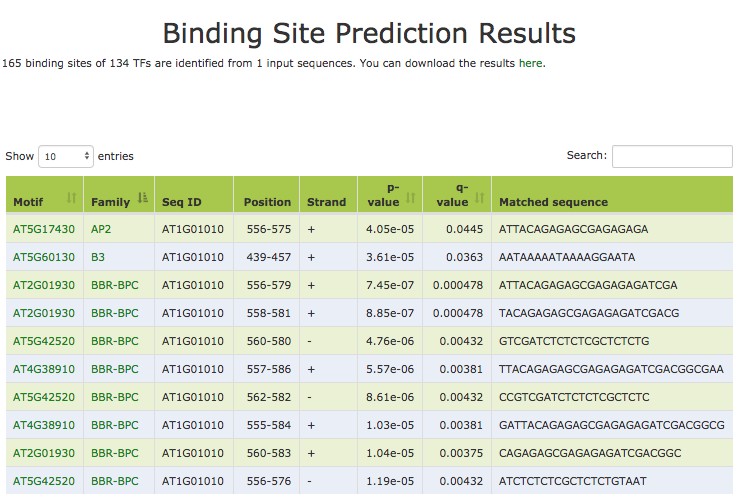
Task: Sort by p-value using its sort icon
Action: pos(411,198)
